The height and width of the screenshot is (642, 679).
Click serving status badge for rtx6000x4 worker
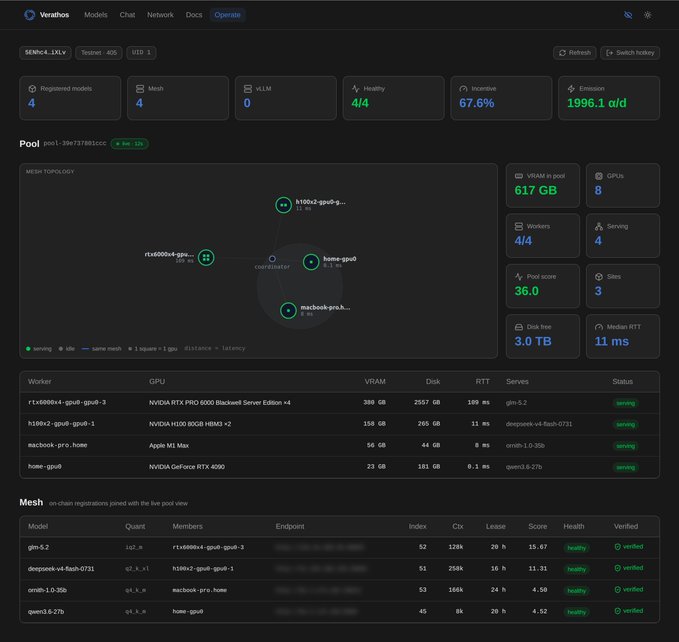pyautogui.click(x=625, y=403)
